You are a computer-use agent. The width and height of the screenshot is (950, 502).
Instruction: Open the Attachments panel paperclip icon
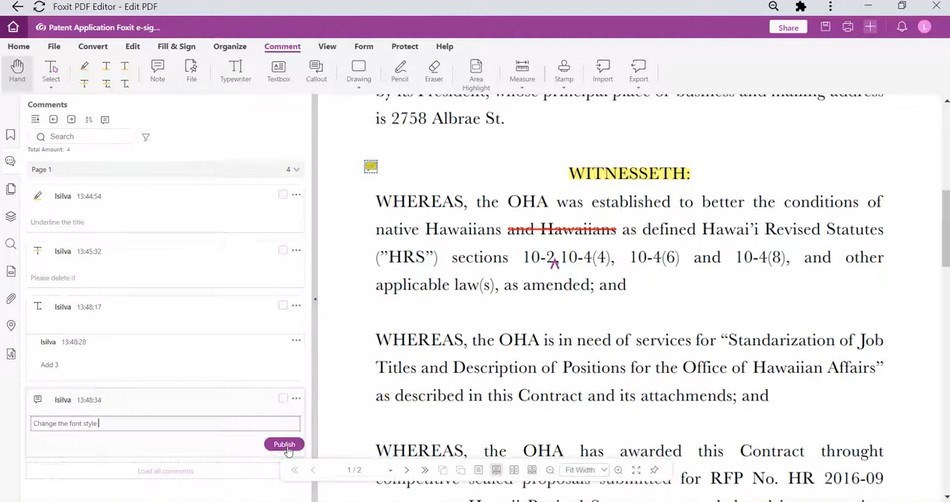[x=11, y=298]
